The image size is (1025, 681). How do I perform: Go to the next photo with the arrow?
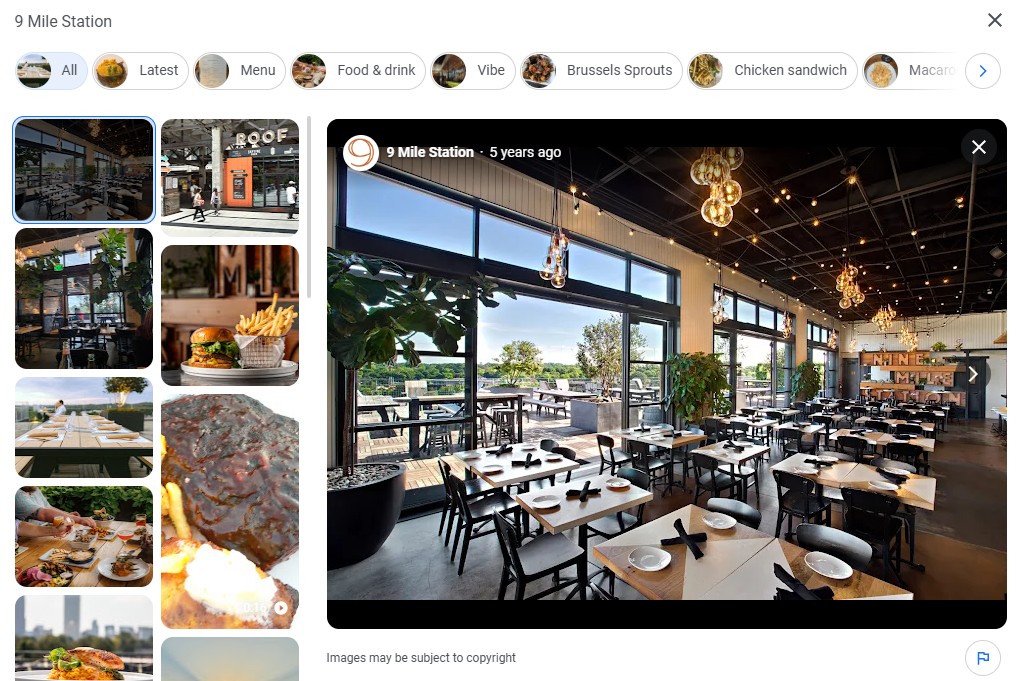[973, 374]
